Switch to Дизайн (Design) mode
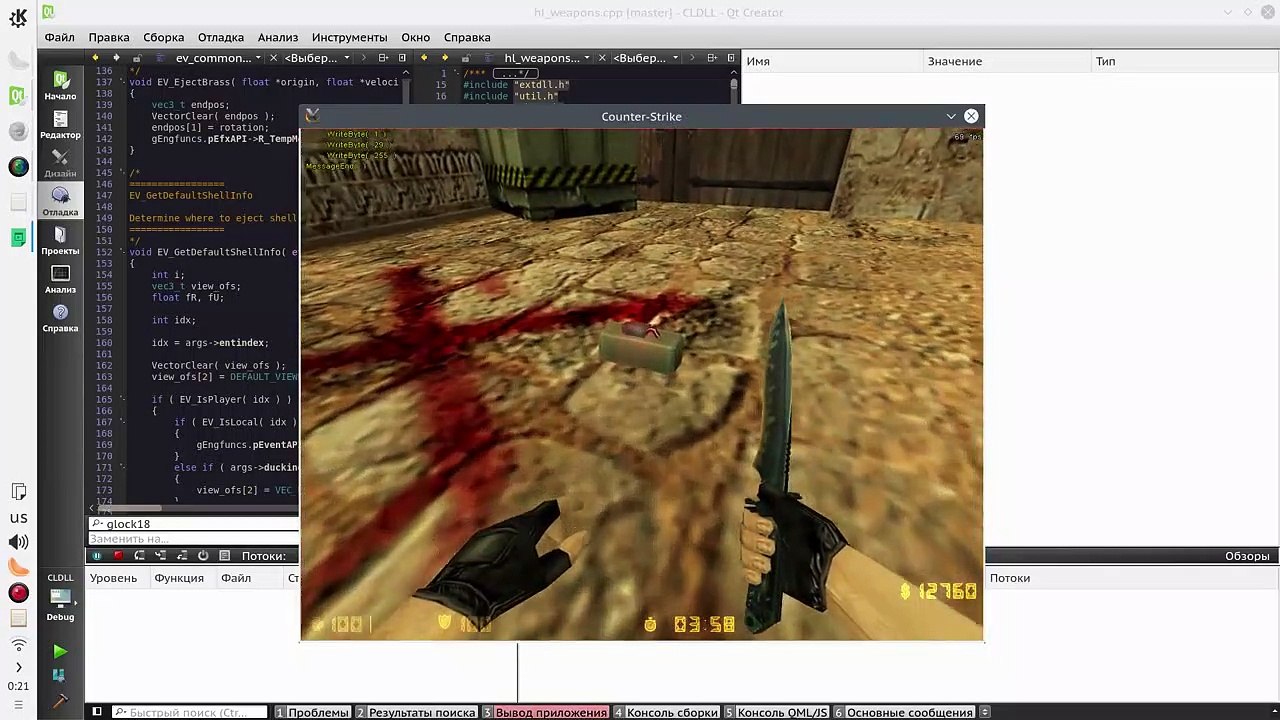This screenshot has width=1280, height=720. point(60,163)
